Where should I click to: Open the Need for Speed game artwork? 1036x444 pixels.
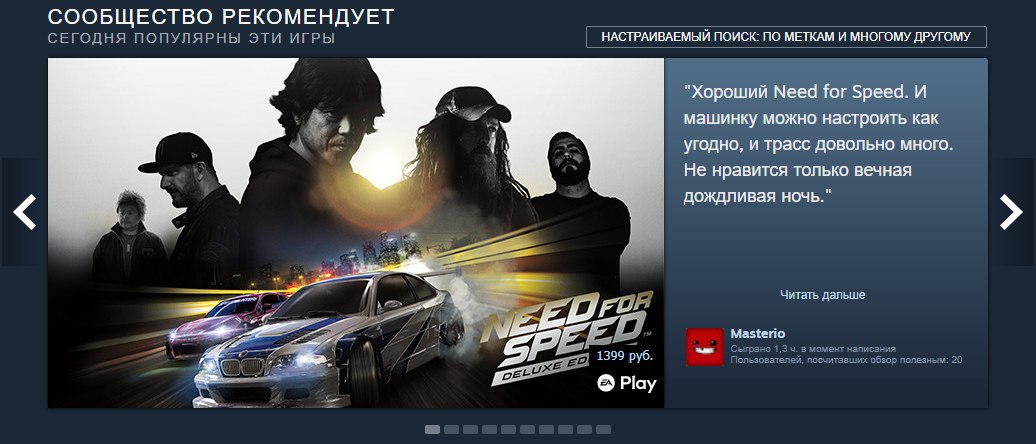tap(356, 233)
